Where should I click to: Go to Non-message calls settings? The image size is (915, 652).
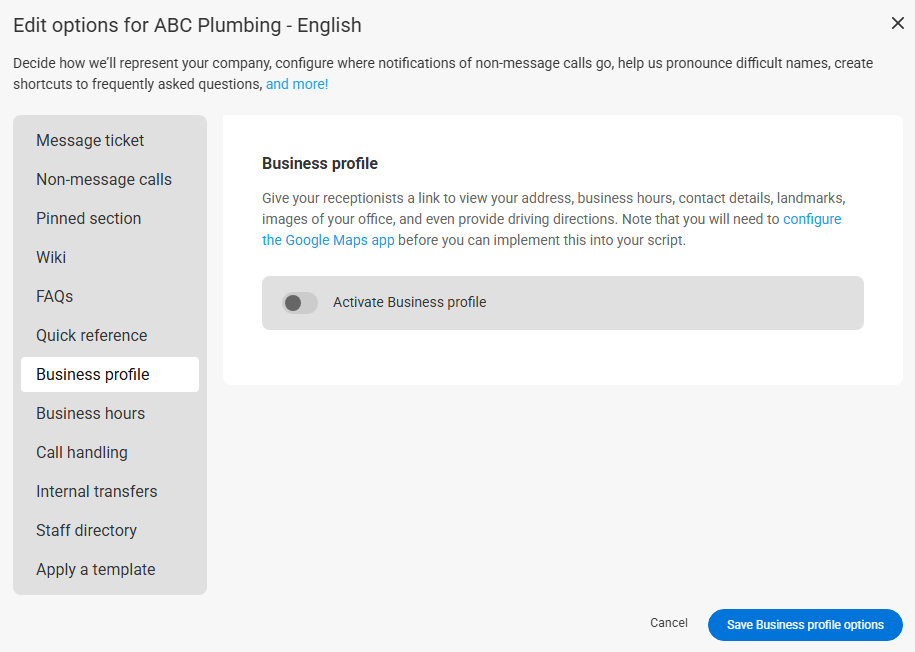[104, 180]
